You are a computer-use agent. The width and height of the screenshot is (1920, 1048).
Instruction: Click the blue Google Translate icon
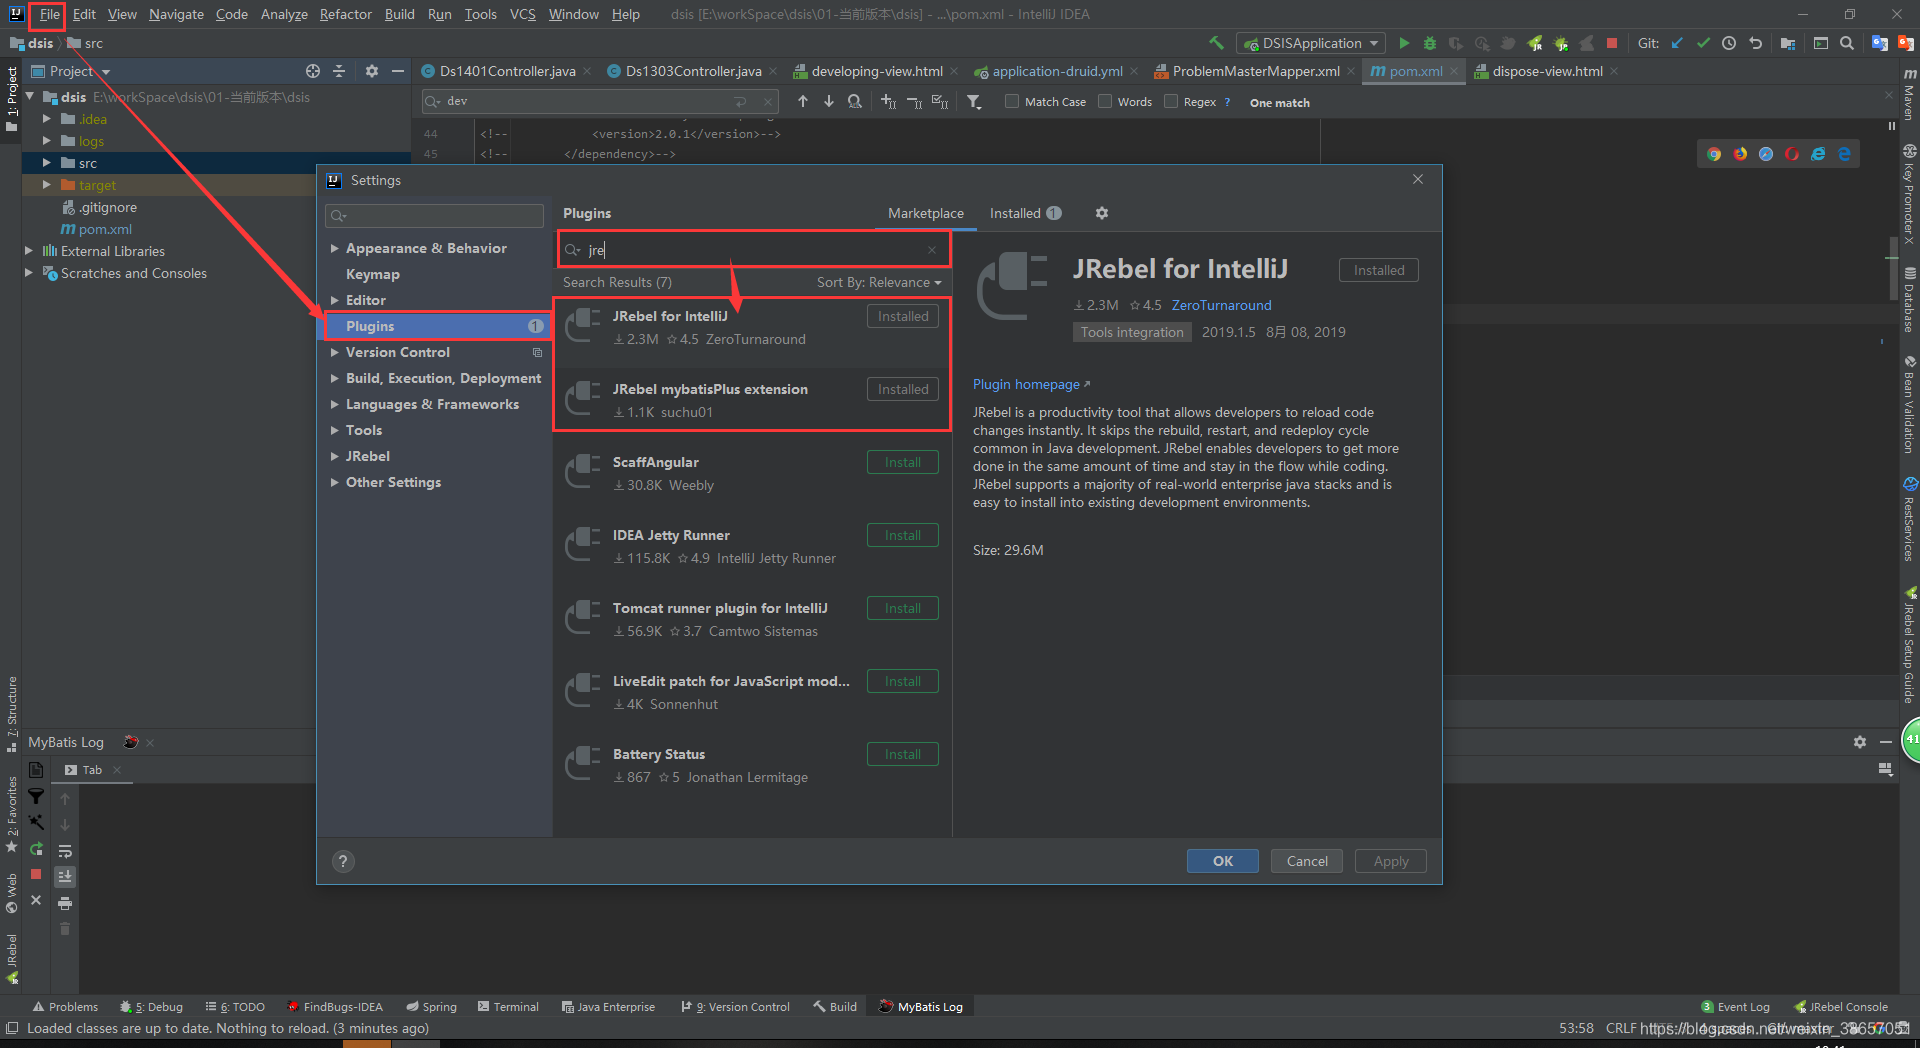pyautogui.click(x=1879, y=43)
